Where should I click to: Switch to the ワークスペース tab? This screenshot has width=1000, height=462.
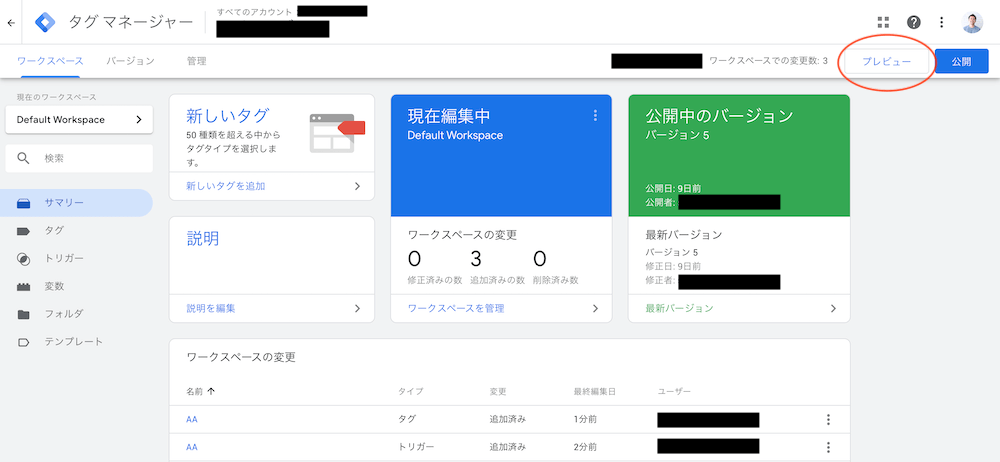click(50, 61)
